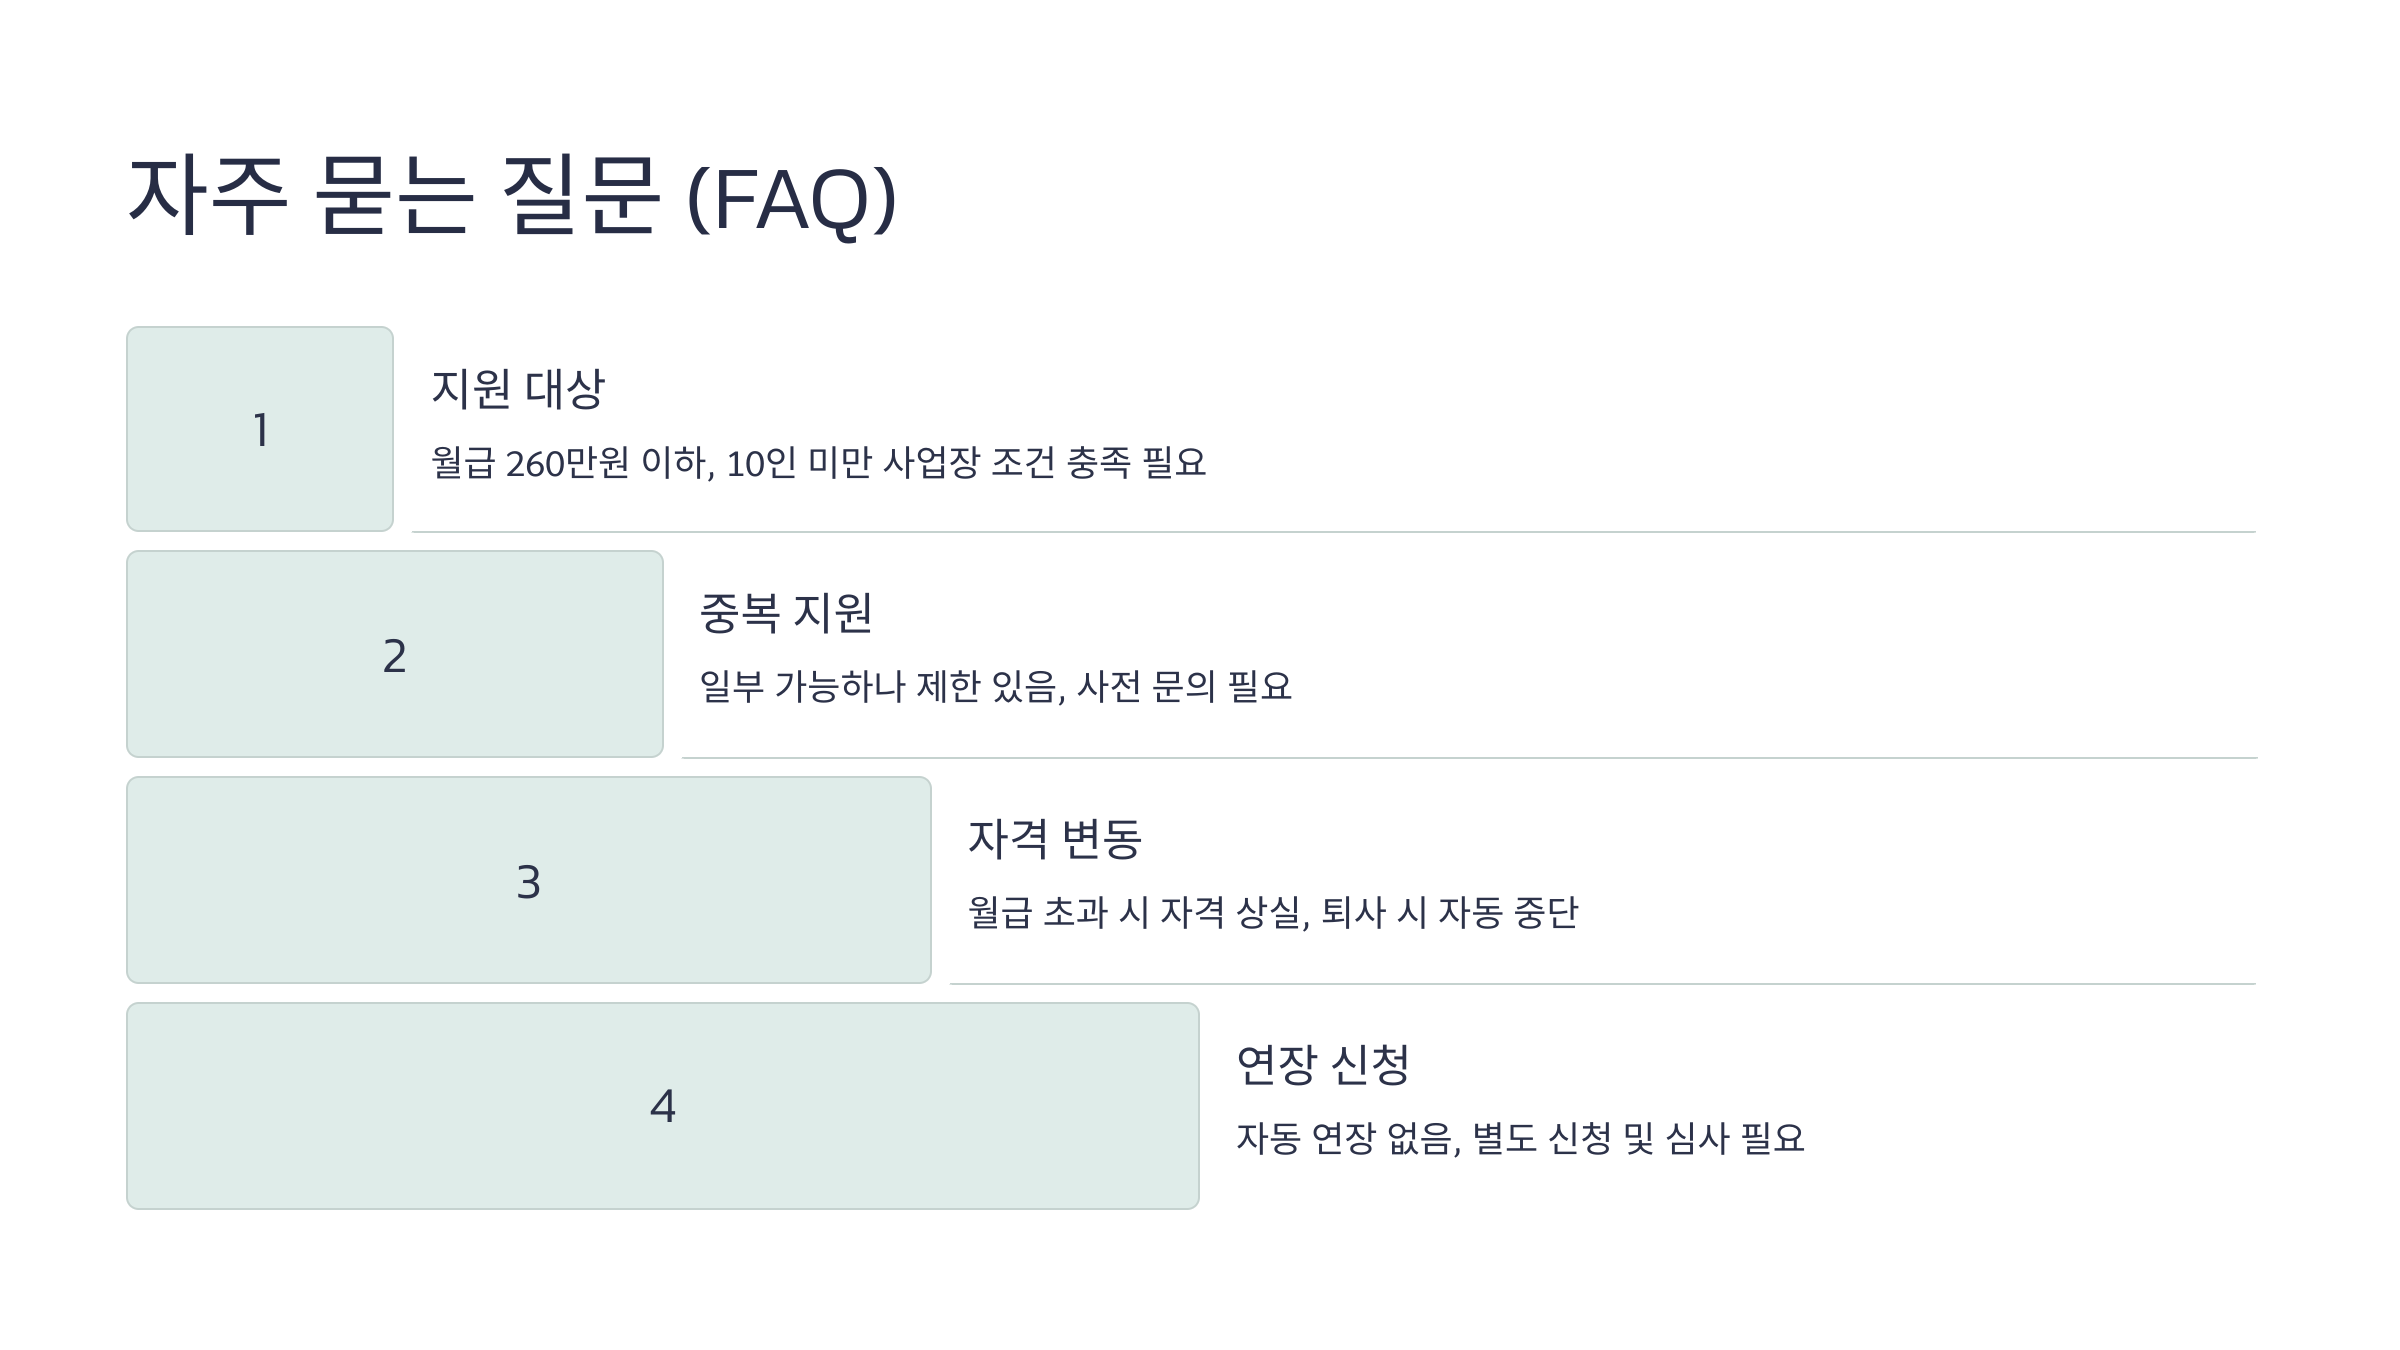Click the numbered box 1

pos(260,429)
